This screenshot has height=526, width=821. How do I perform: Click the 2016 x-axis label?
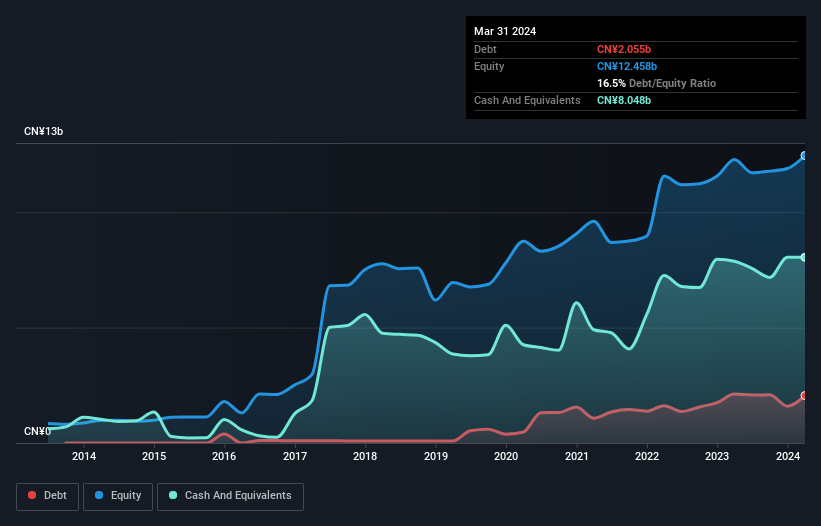[x=224, y=456]
